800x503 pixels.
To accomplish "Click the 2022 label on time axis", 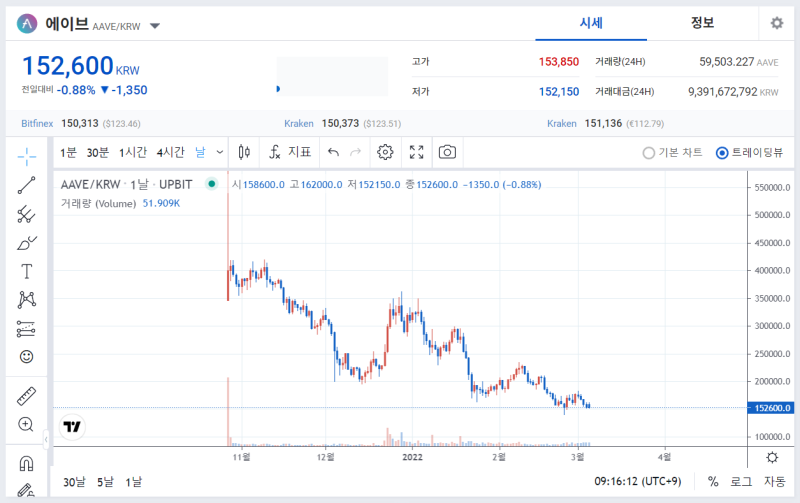I will [412, 457].
